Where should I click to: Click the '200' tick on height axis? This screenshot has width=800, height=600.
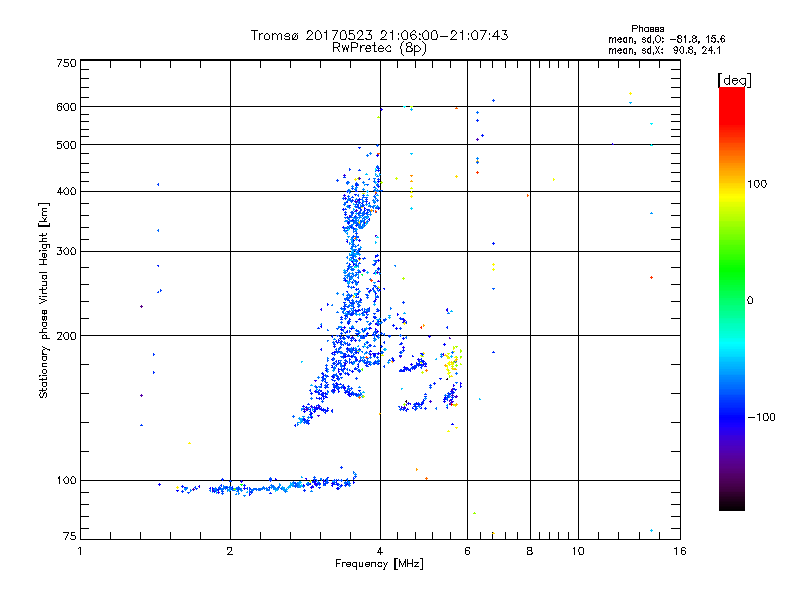[66, 336]
